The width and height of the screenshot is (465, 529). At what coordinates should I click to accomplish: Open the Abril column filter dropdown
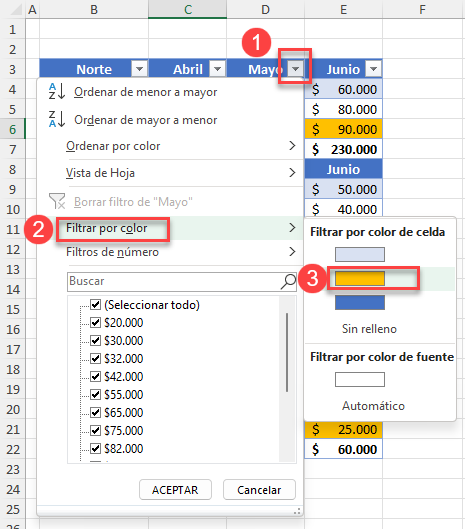[217, 69]
